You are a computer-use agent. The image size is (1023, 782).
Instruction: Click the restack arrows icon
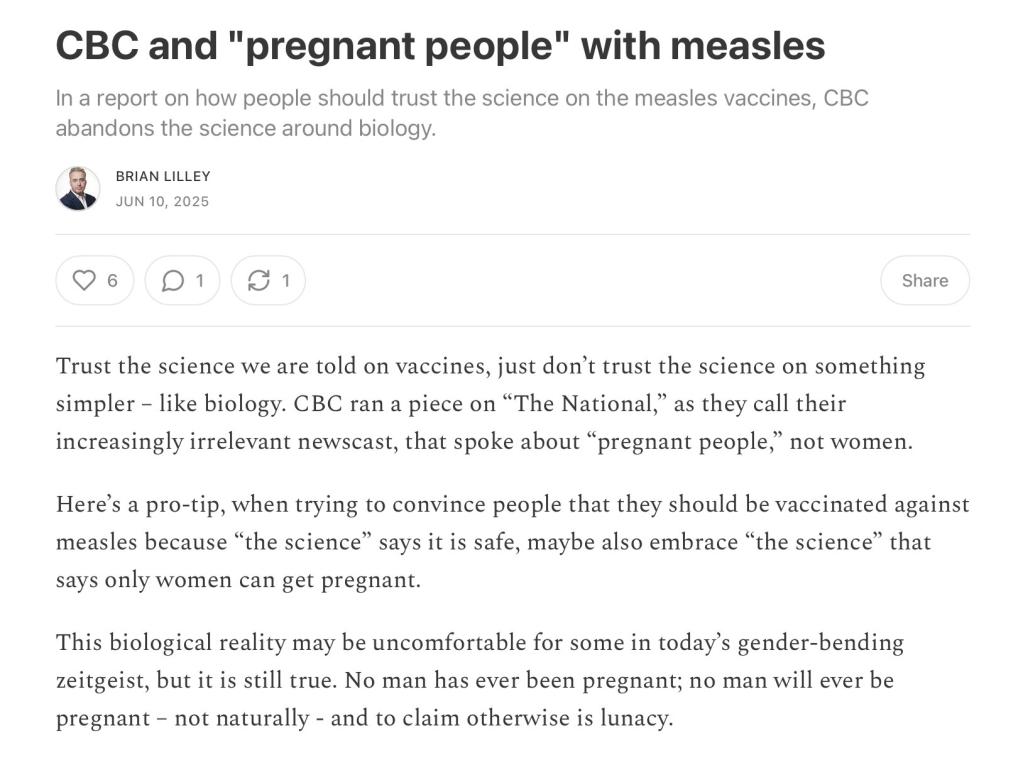coord(258,281)
